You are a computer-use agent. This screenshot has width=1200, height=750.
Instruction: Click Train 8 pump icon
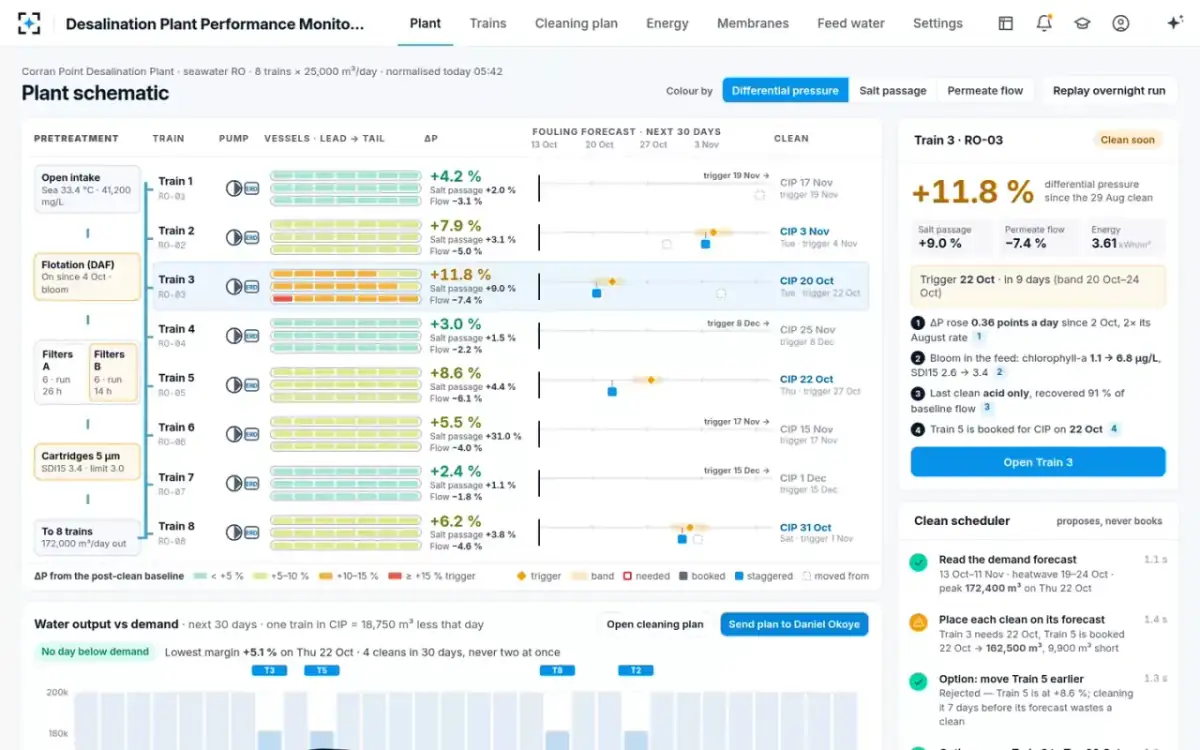point(233,533)
